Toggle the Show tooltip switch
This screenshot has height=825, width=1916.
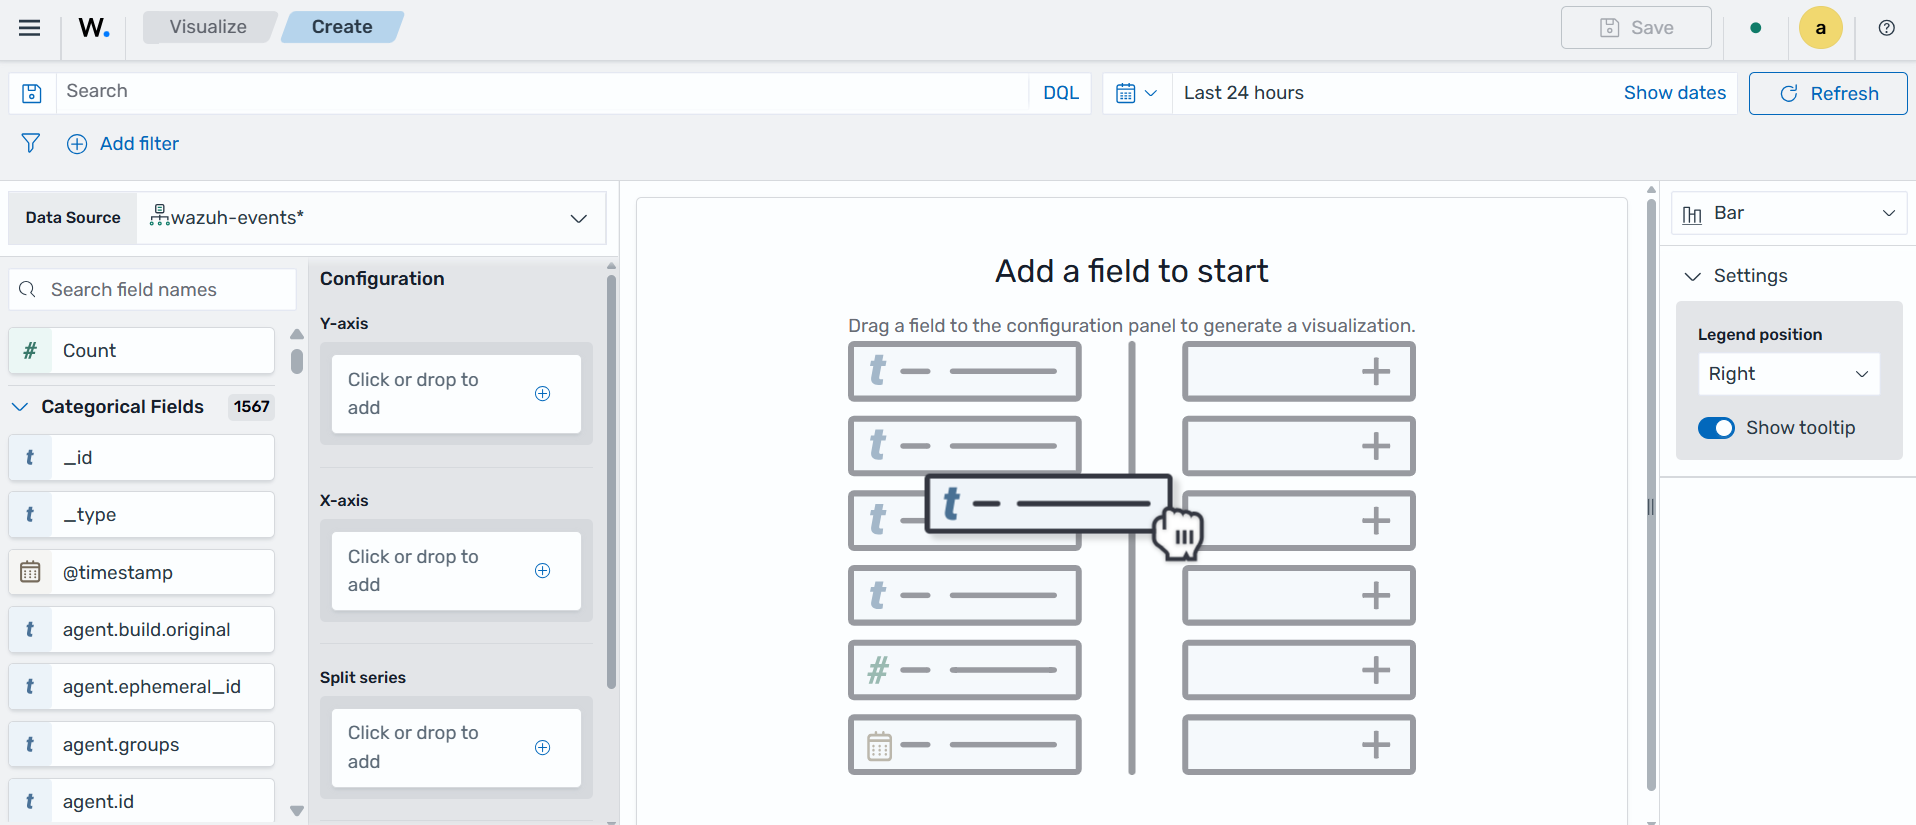pyautogui.click(x=1716, y=428)
